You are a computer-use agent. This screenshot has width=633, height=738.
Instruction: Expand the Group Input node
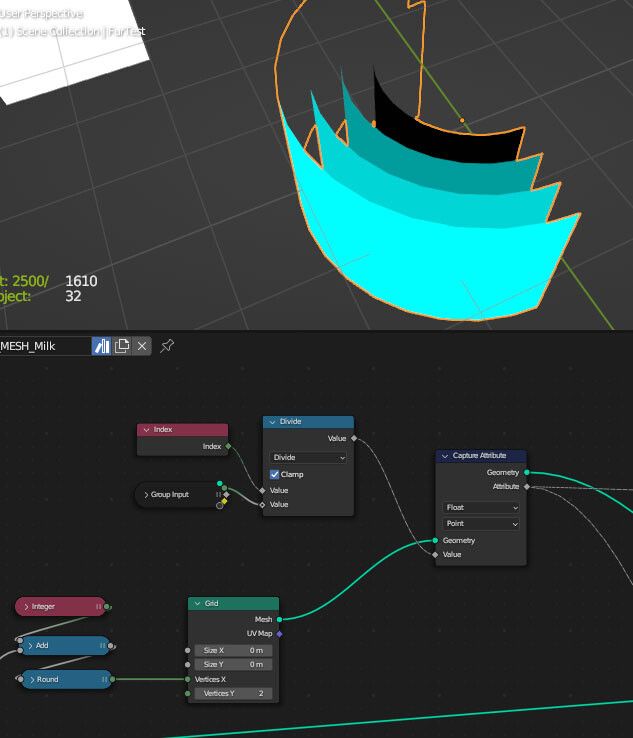coord(146,495)
